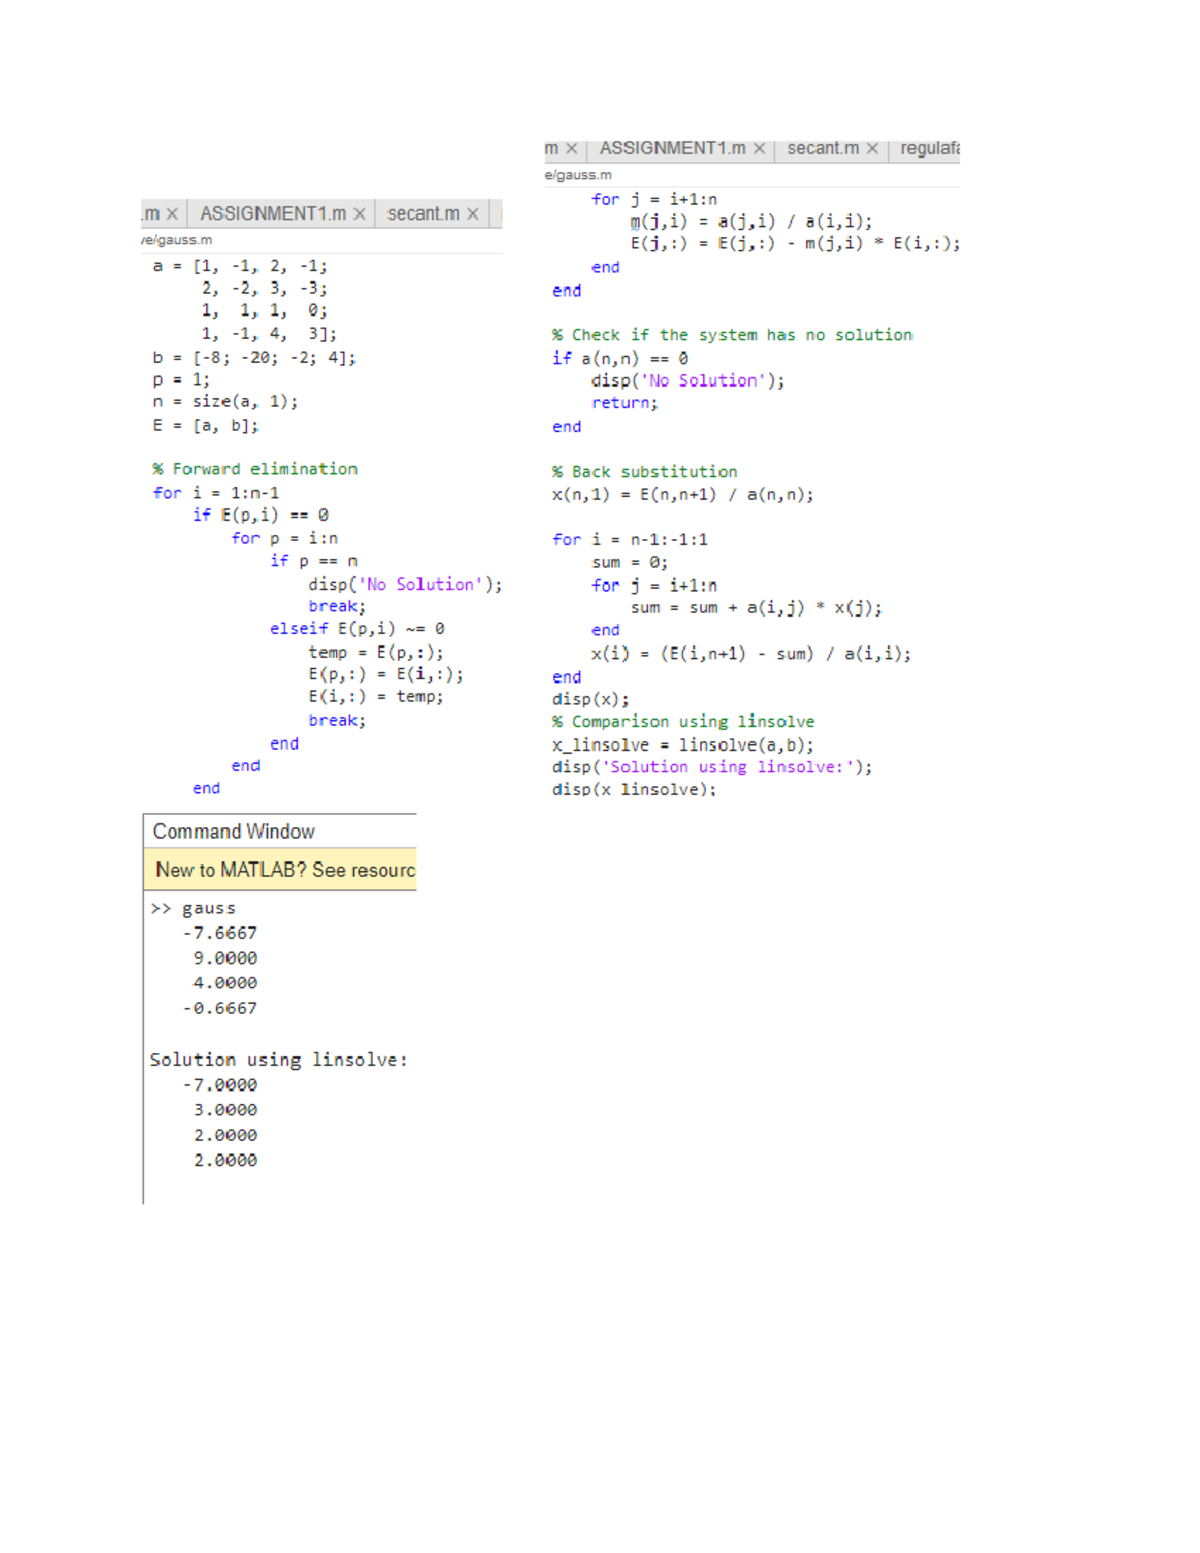Switch to secant.m tab above matrix a code
The height and width of the screenshot is (1553, 1200).
(x=423, y=214)
